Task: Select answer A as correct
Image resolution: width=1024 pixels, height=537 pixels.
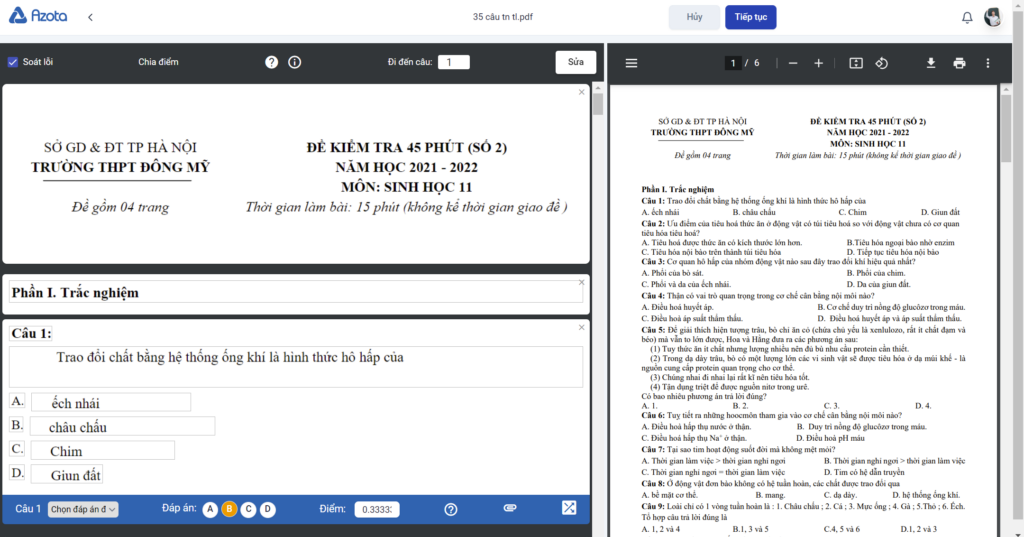Action: (210, 510)
